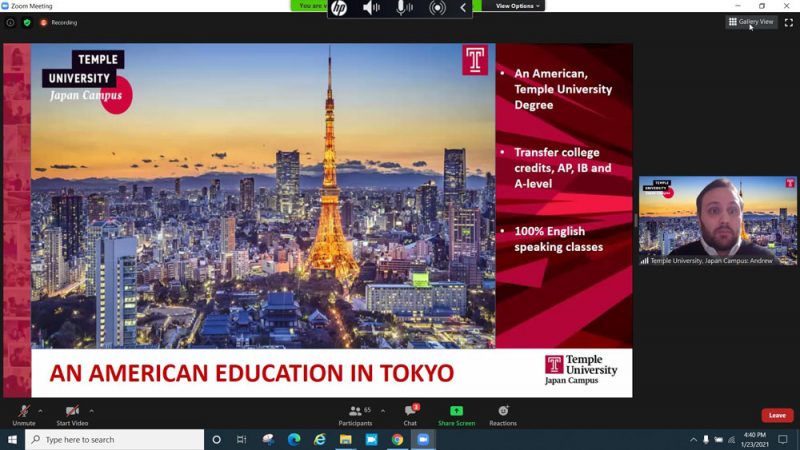
Task: Click the audio broadcast icon in HP overlay
Action: click(437, 8)
